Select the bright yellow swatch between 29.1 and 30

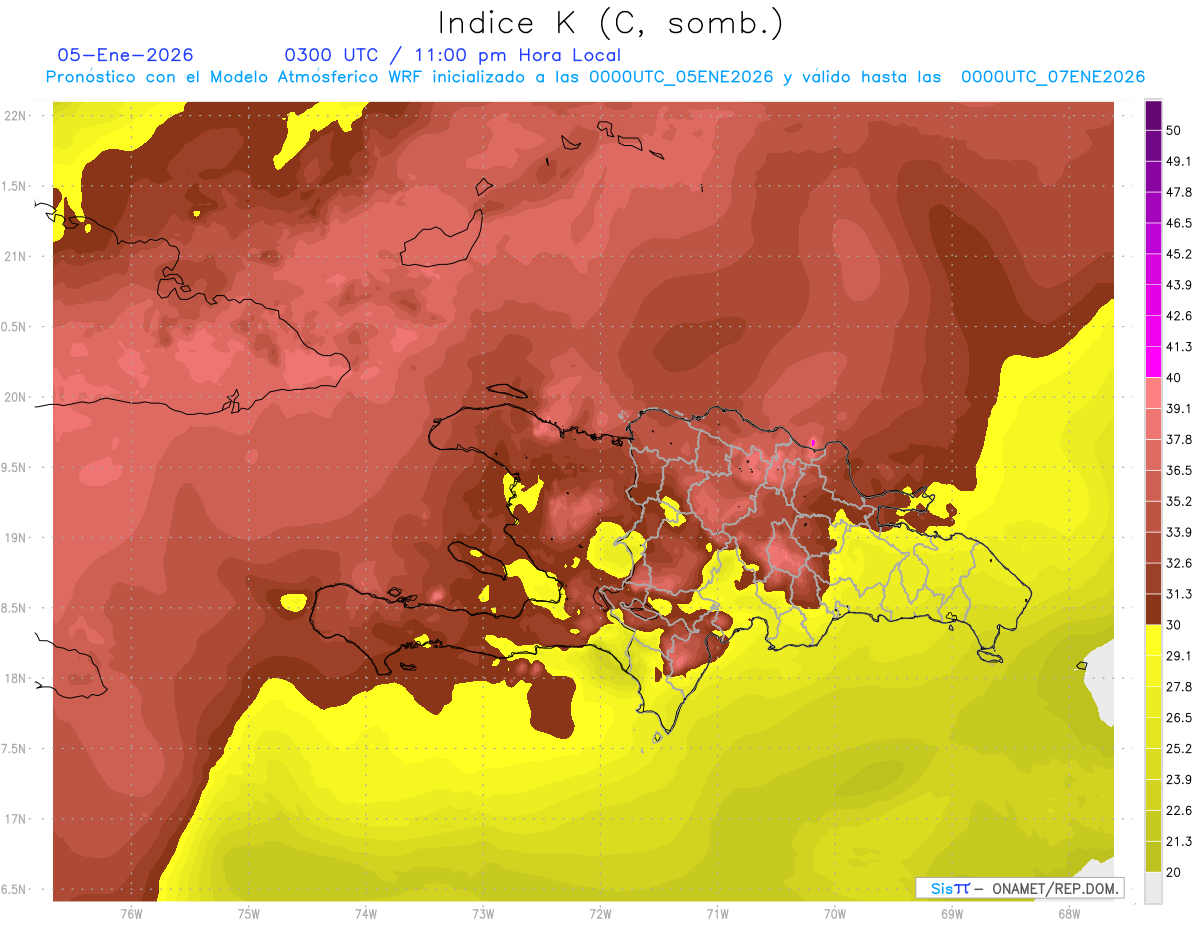click(1154, 640)
